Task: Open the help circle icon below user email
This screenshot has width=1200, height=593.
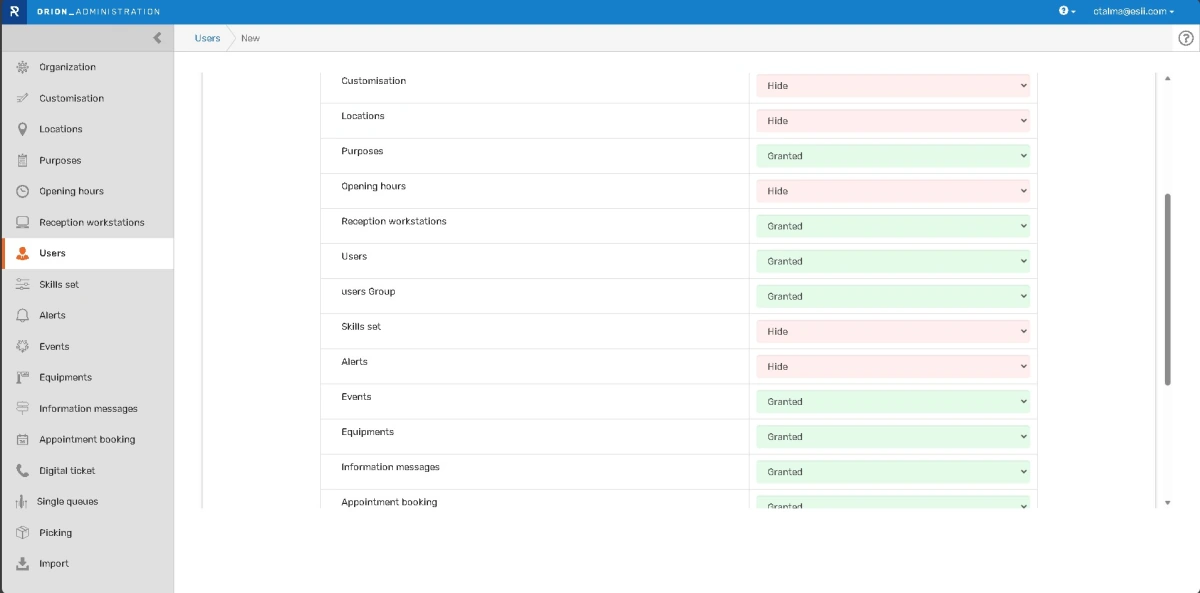Action: point(1186,38)
